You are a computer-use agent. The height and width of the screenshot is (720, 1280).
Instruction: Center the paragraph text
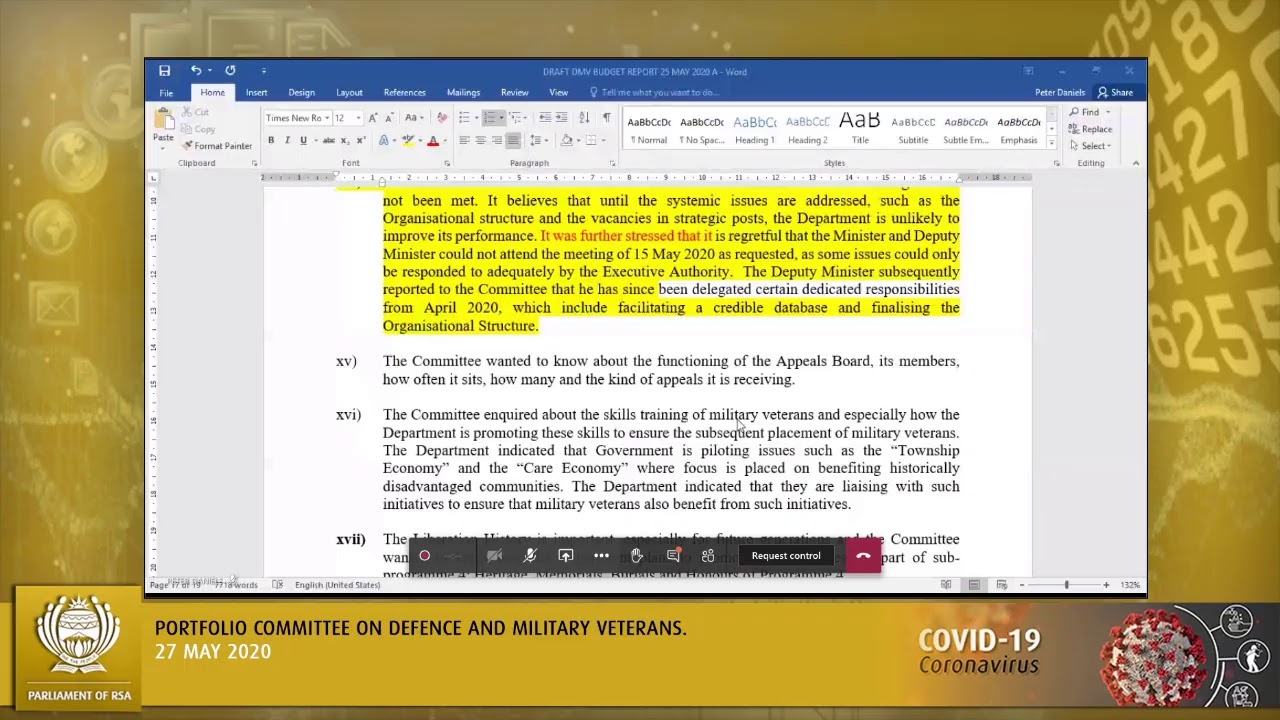[x=480, y=140]
